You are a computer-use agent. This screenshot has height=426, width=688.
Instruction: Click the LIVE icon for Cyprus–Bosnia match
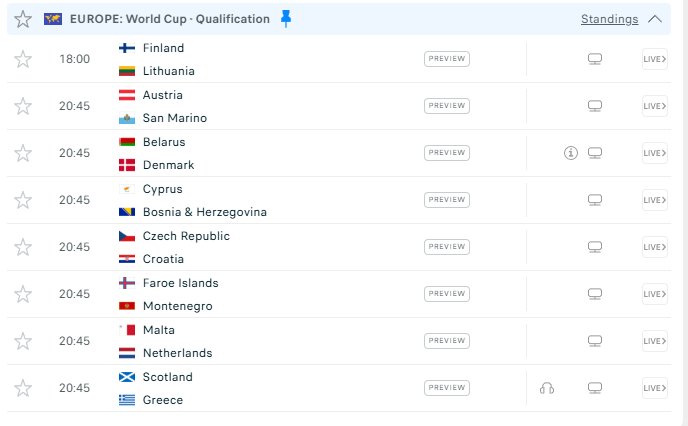654,200
